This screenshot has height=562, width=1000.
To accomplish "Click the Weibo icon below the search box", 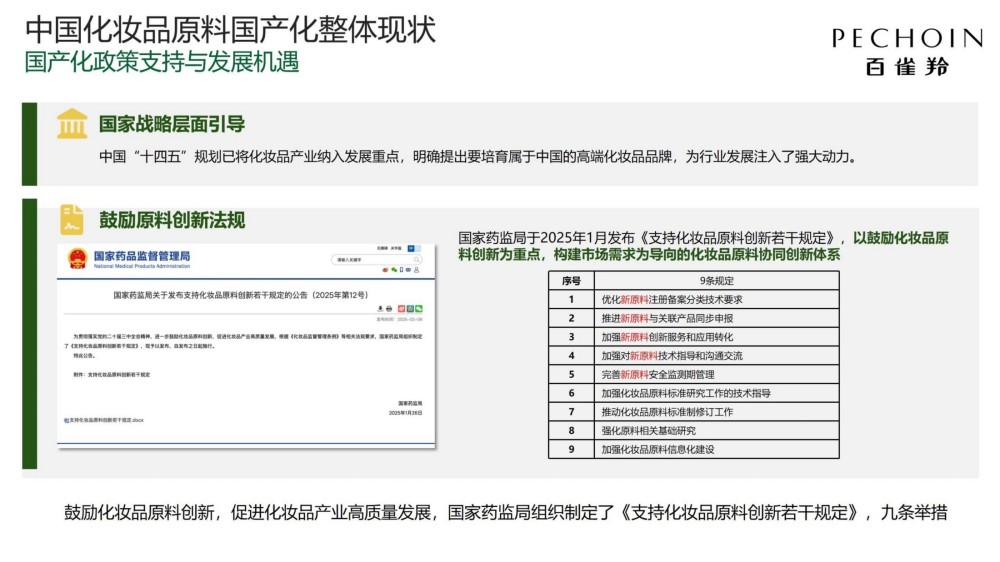I will (384, 270).
